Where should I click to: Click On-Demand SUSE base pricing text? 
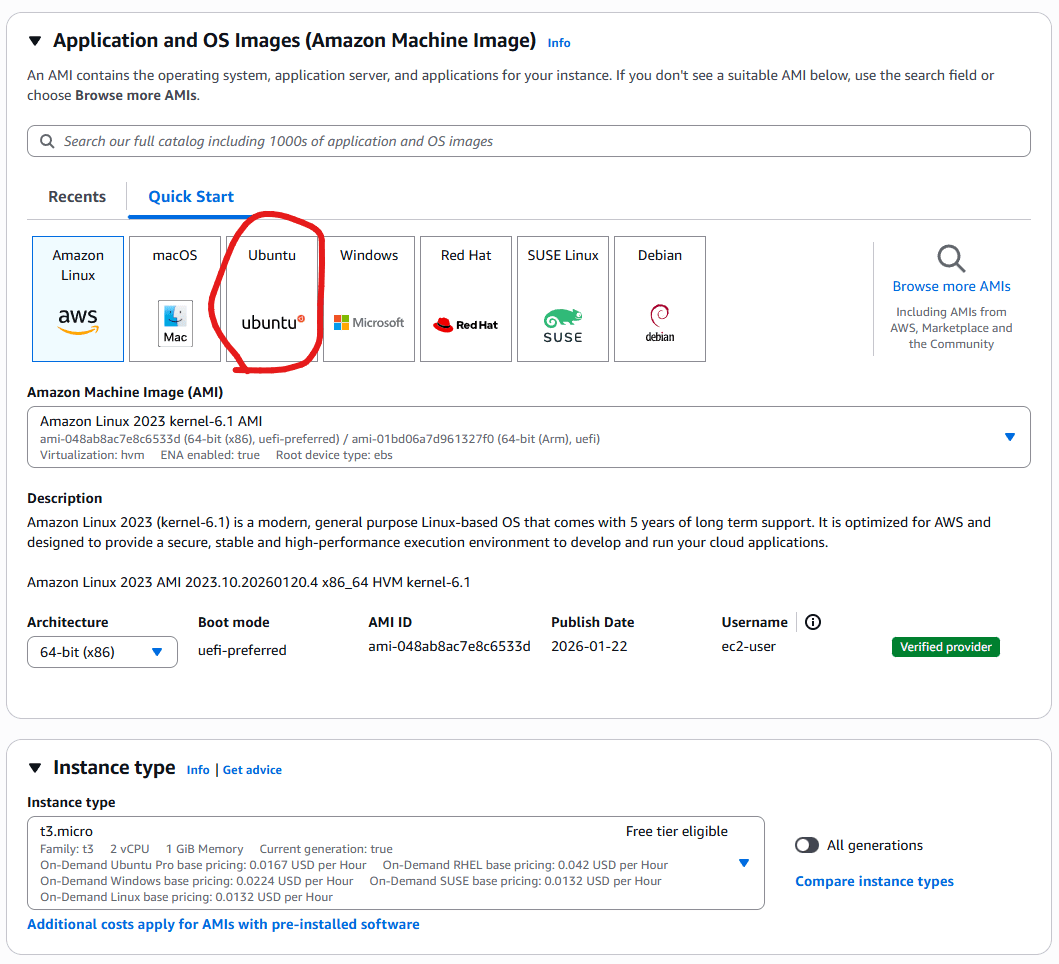pos(515,881)
